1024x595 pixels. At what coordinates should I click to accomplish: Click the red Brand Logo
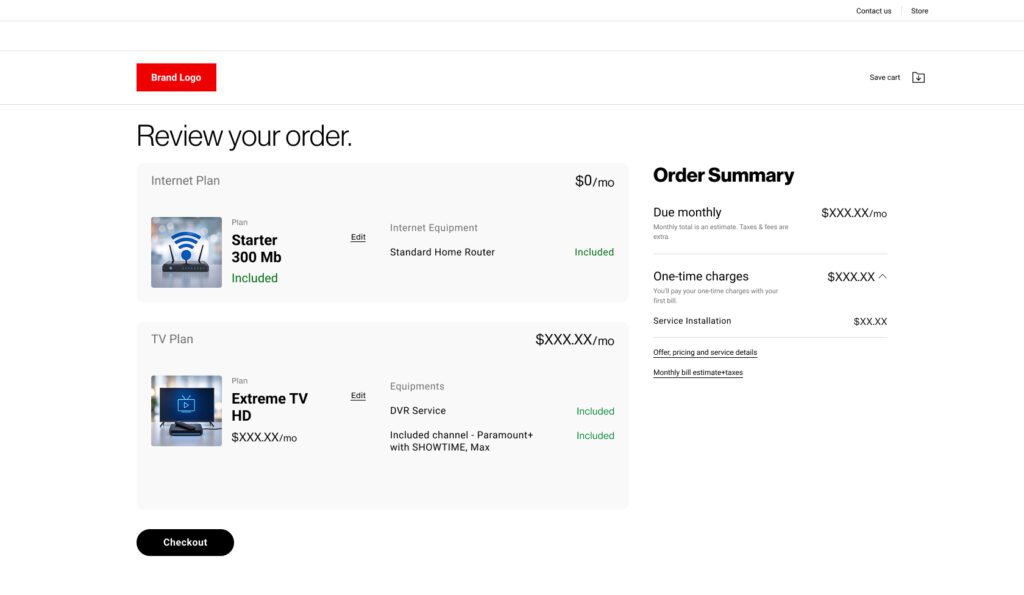point(176,77)
